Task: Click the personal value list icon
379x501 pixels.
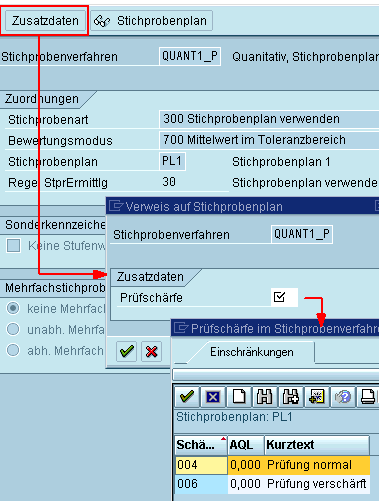Action: 317,397
